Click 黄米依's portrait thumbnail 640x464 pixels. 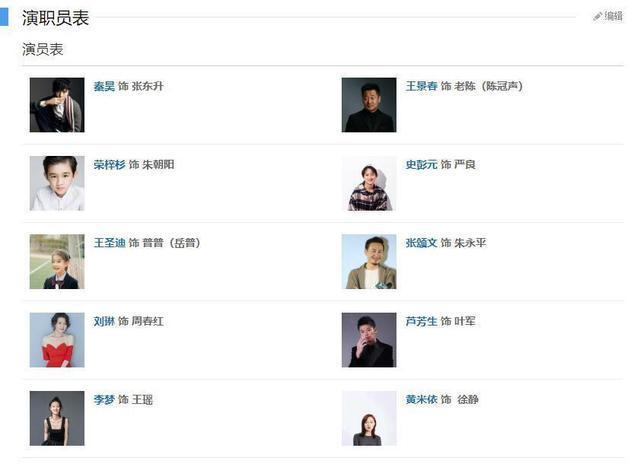tap(369, 418)
